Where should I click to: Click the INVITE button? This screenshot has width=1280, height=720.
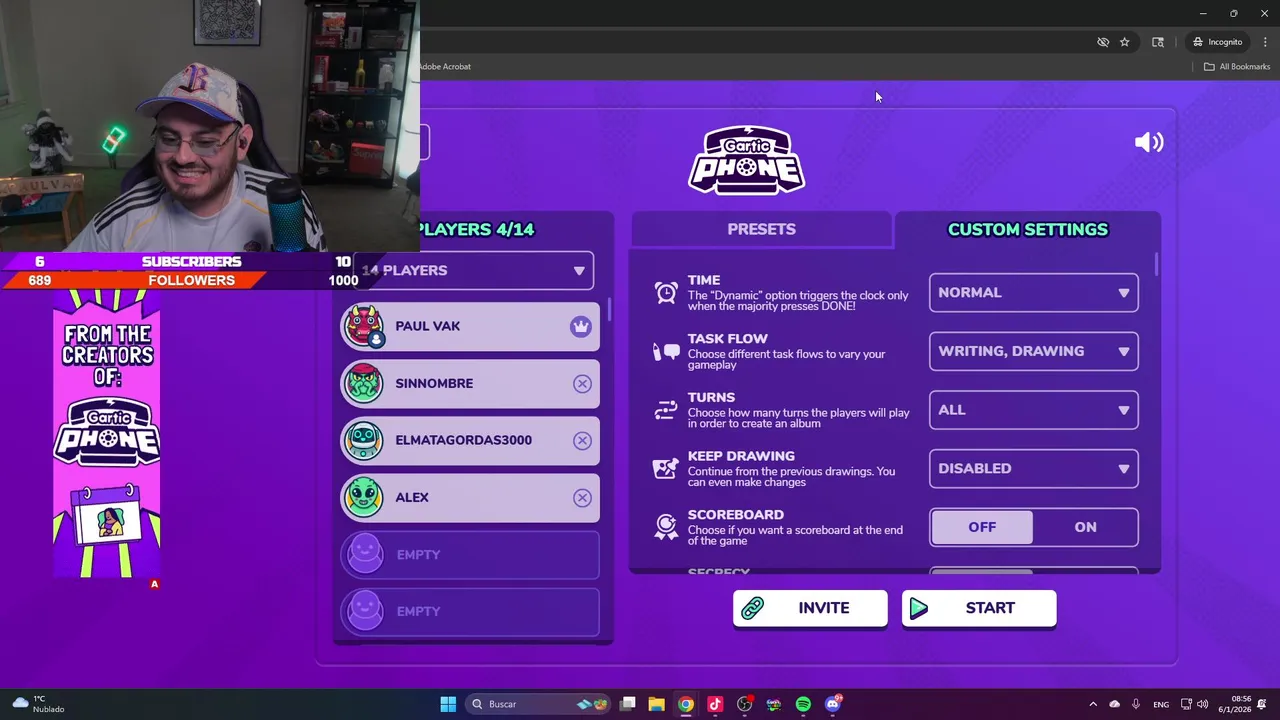(x=810, y=608)
